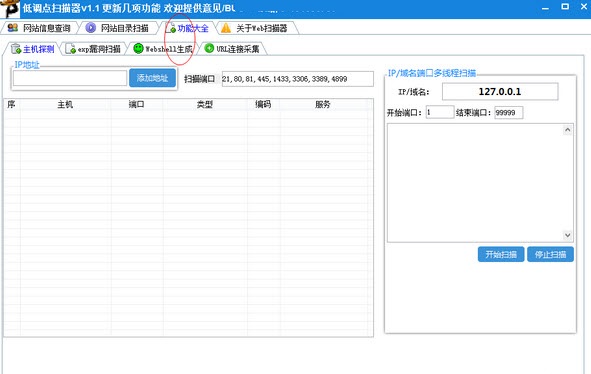The width and height of the screenshot is (591, 374).
Task: Click the 结束端口 field showing 99999
Action: [508, 112]
